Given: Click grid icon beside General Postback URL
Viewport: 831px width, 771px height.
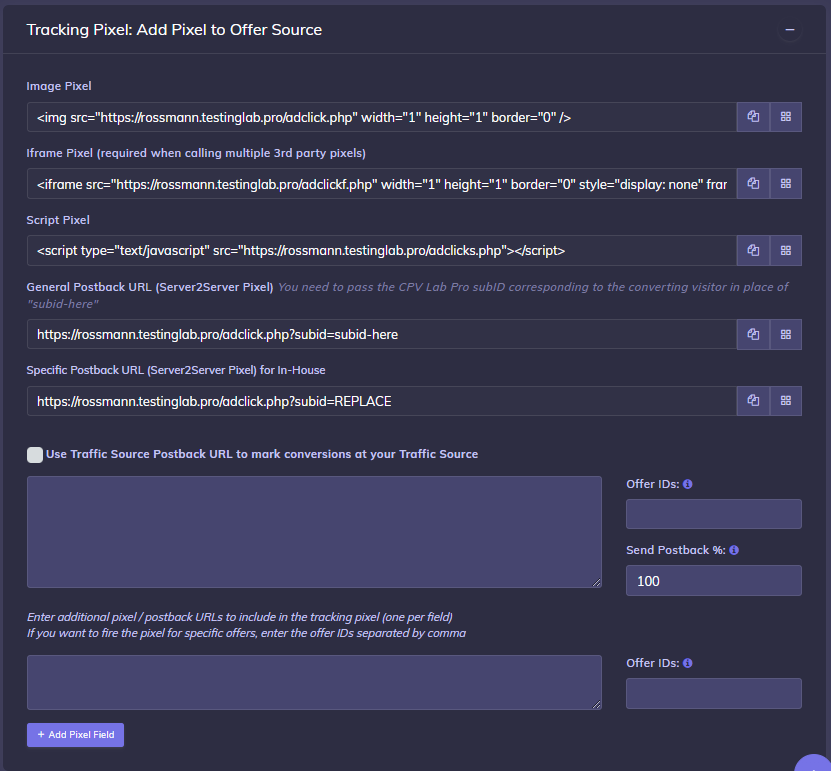Looking at the screenshot, I should [x=786, y=334].
